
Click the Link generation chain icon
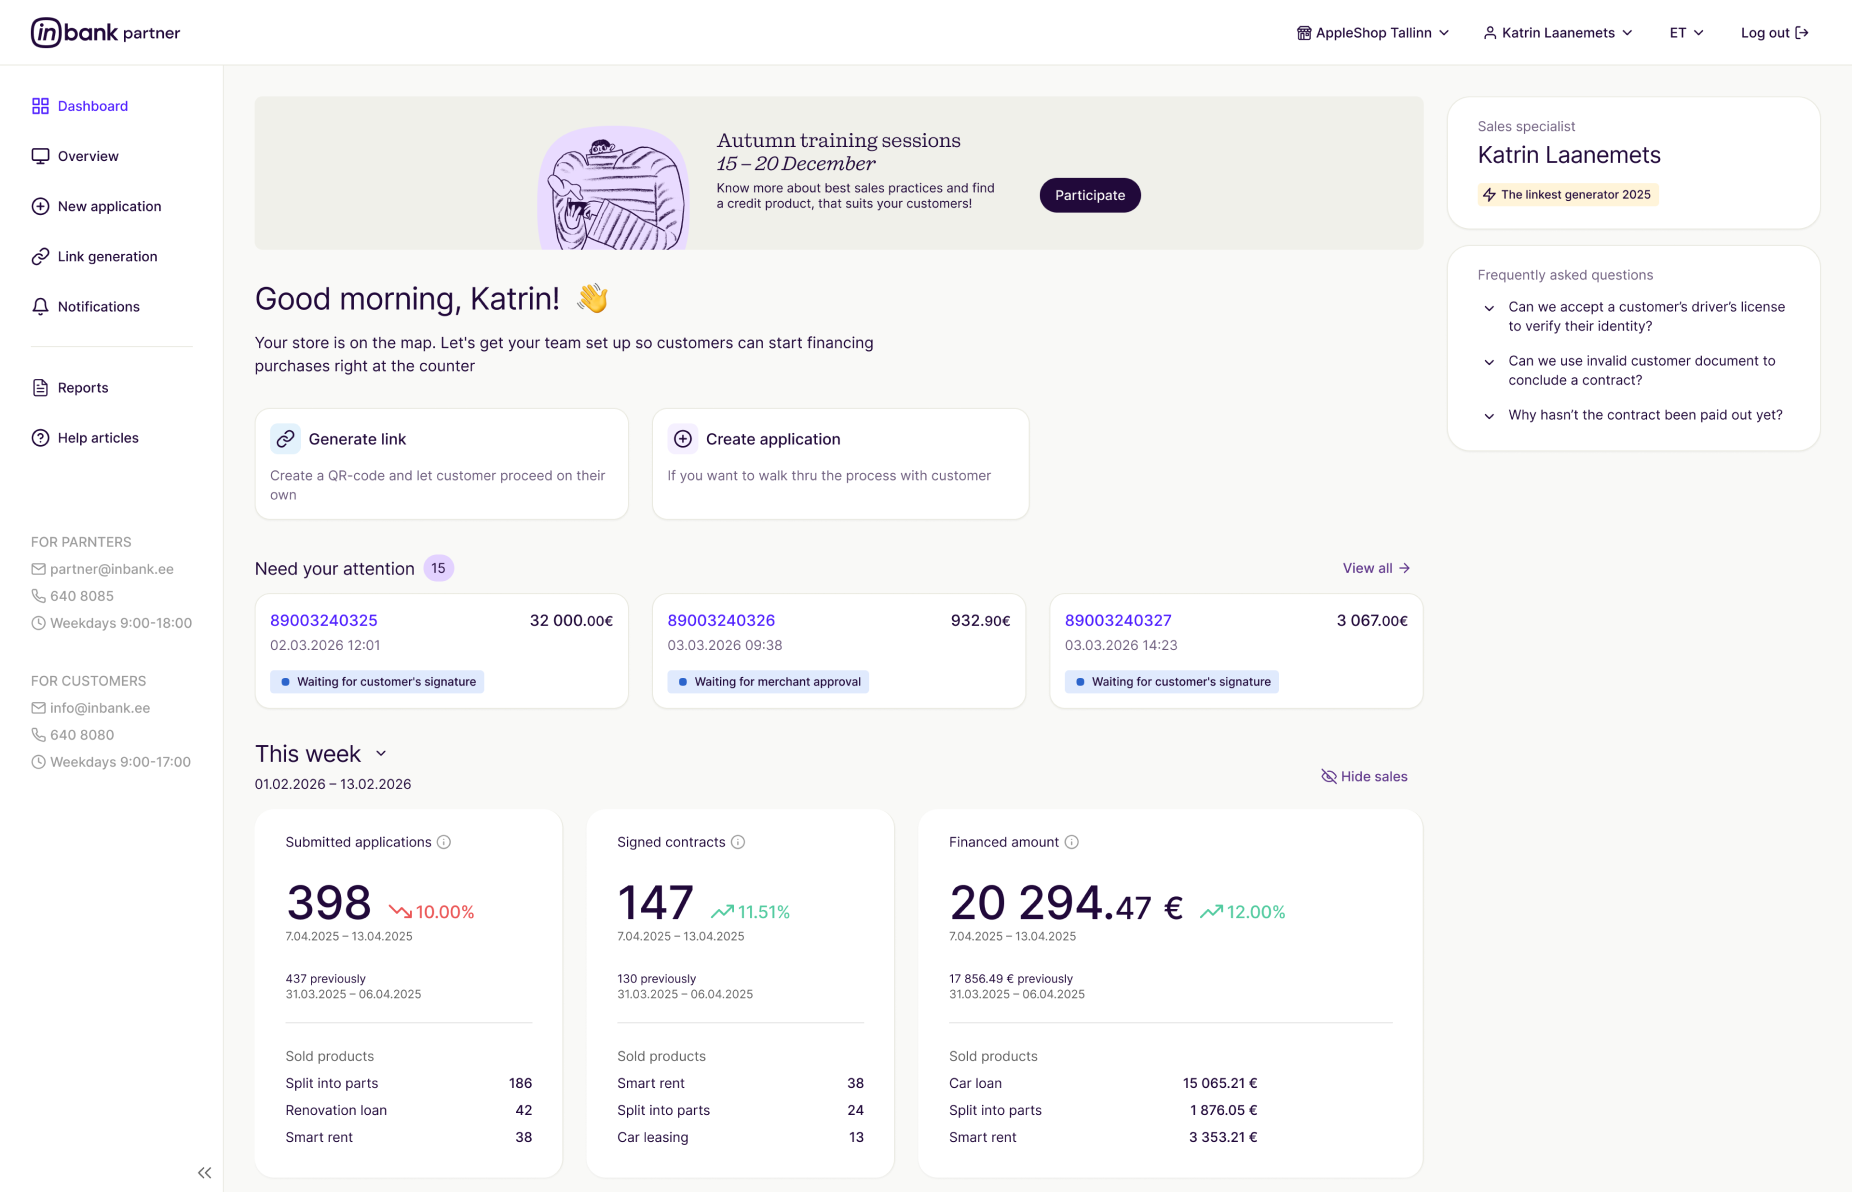(x=40, y=256)
